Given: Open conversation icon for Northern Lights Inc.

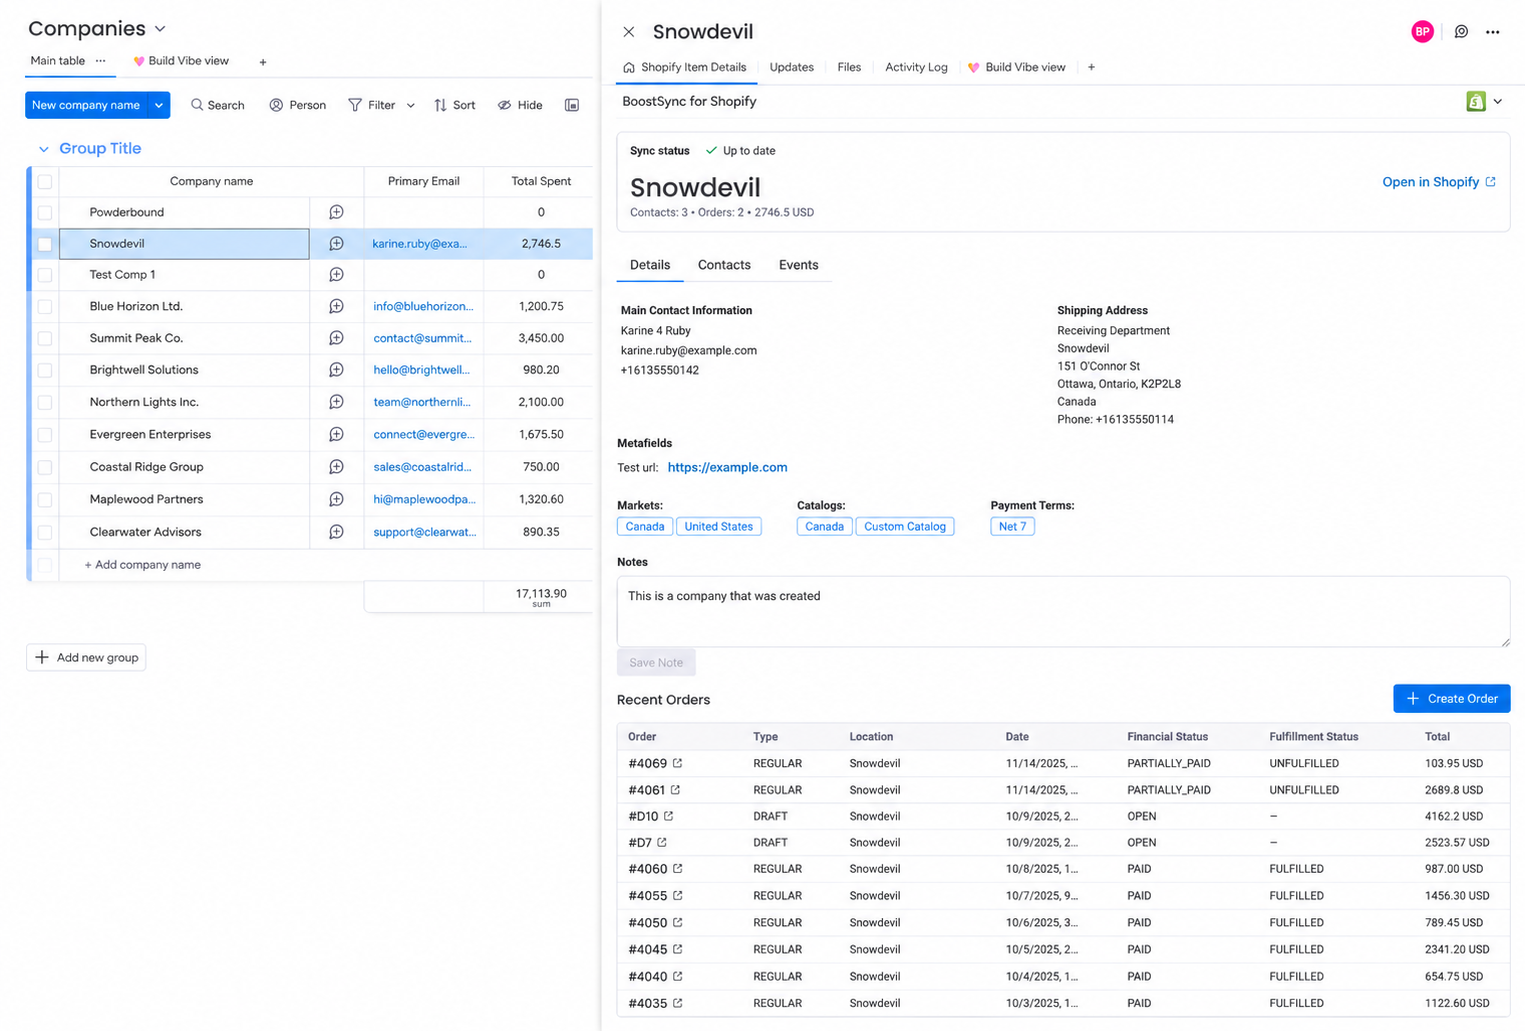Looking at the screenshot, I should [x=336, y=402].
